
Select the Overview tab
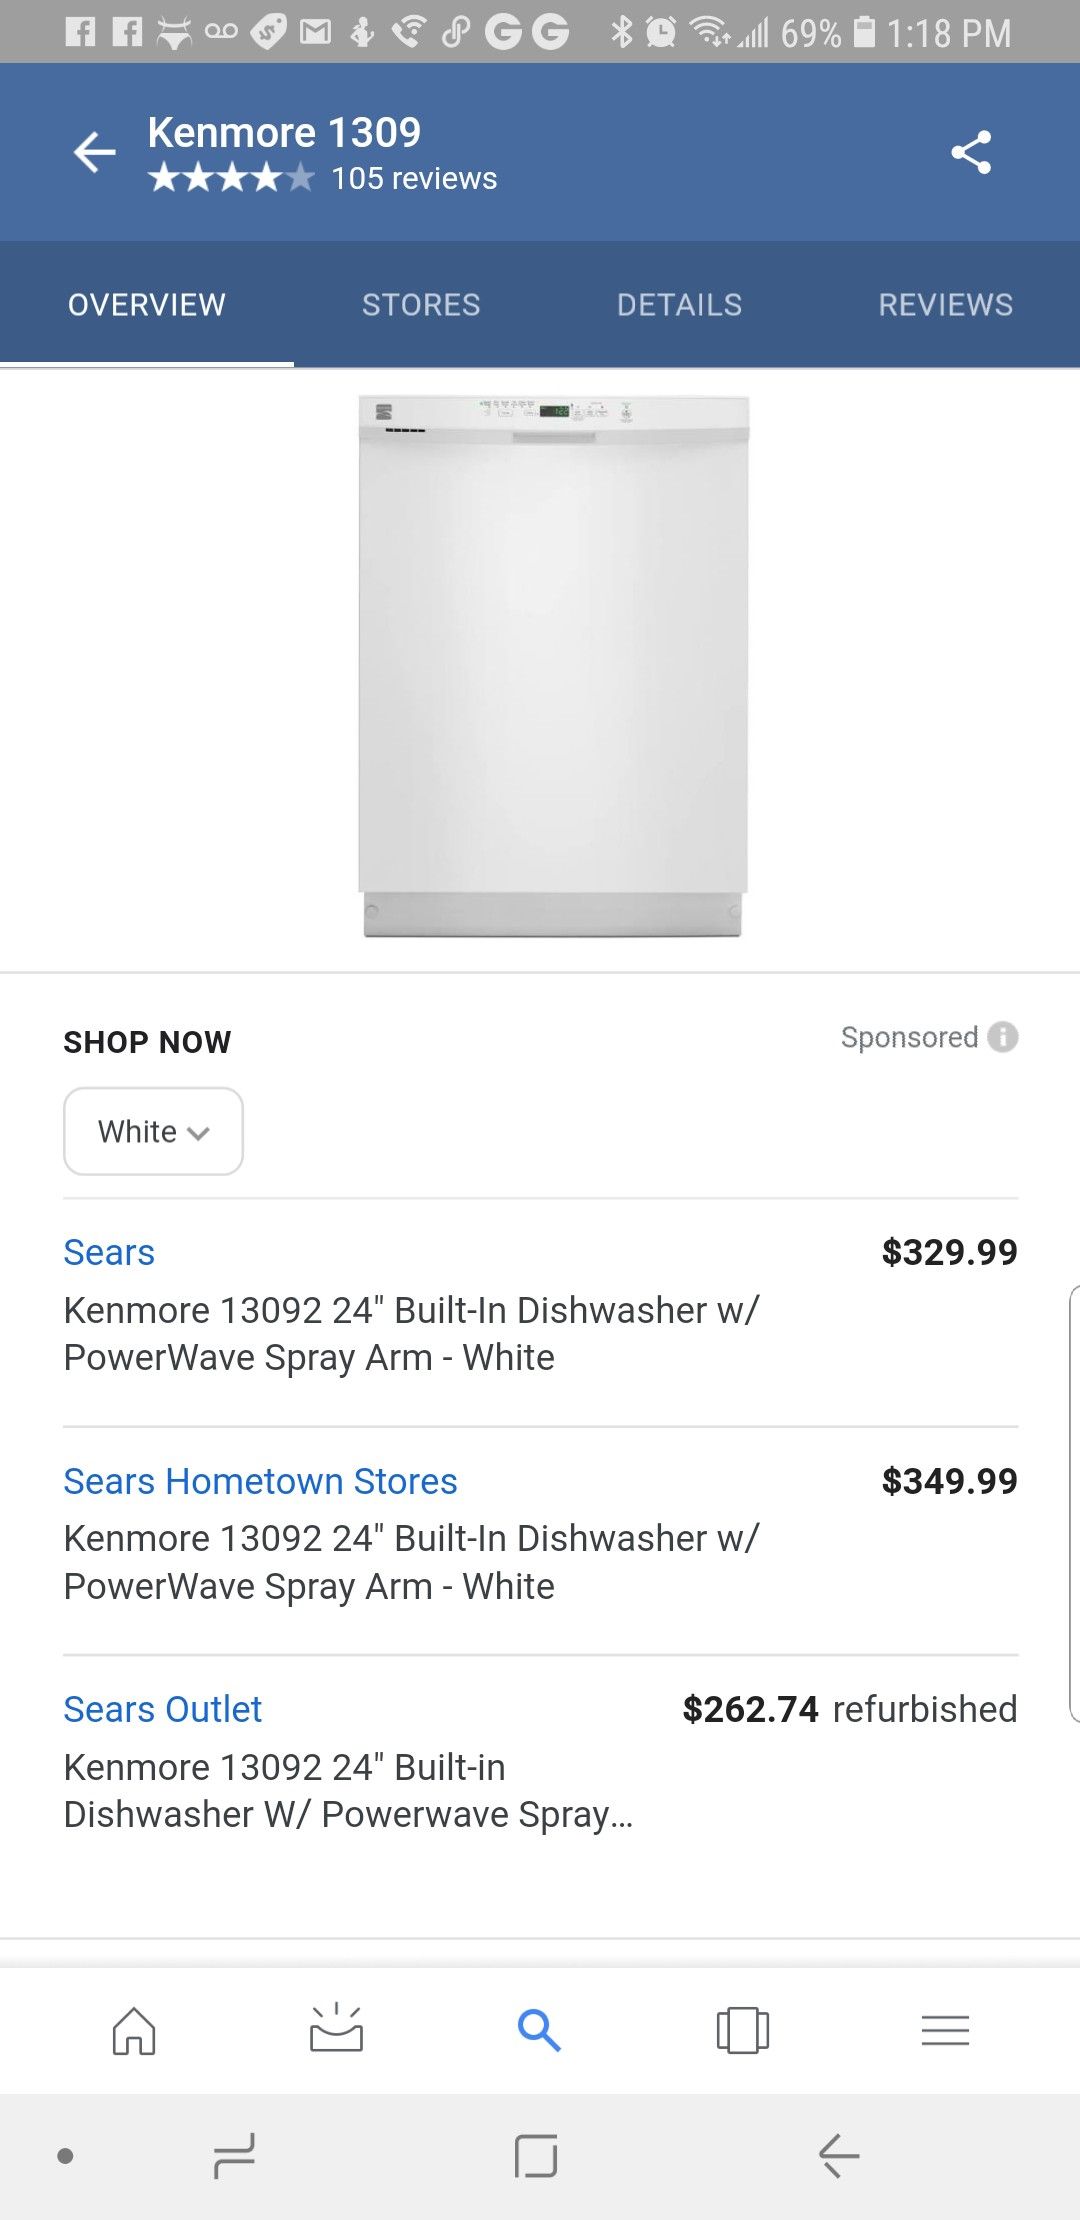(x=147, y=305)
